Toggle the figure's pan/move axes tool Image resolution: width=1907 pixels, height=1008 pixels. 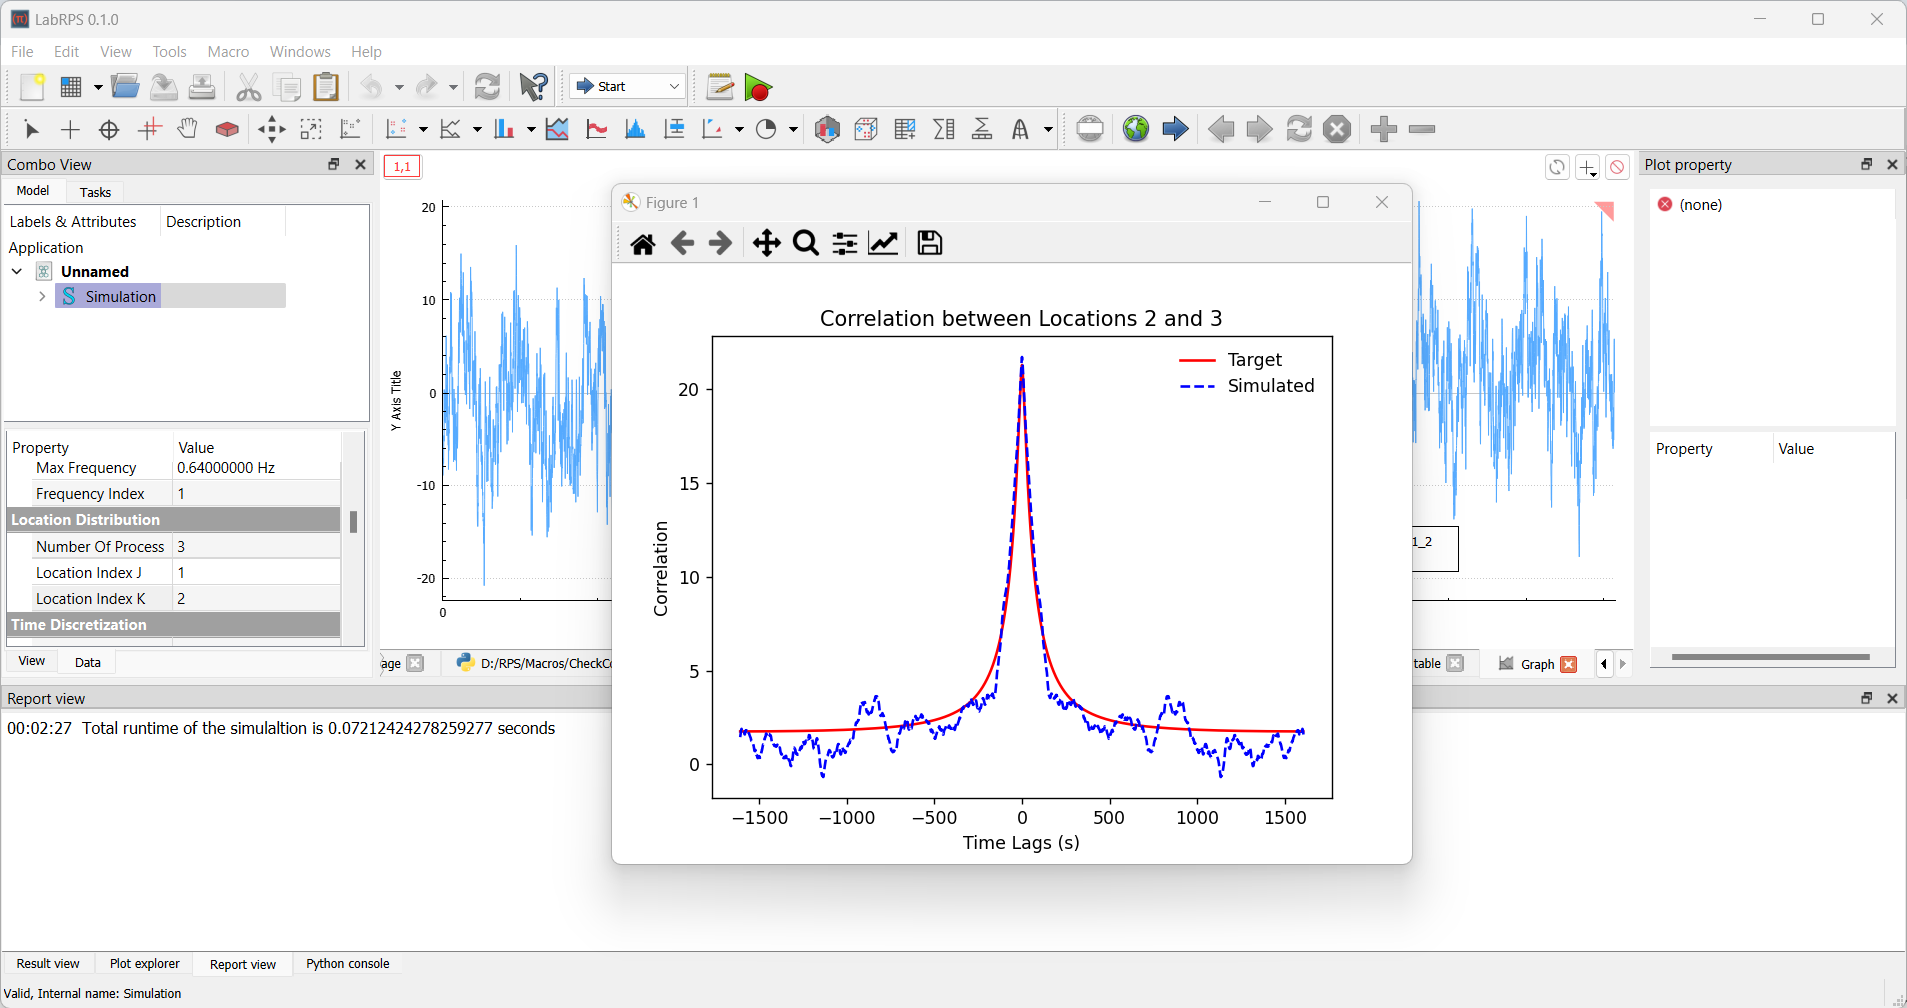point(766,243)
